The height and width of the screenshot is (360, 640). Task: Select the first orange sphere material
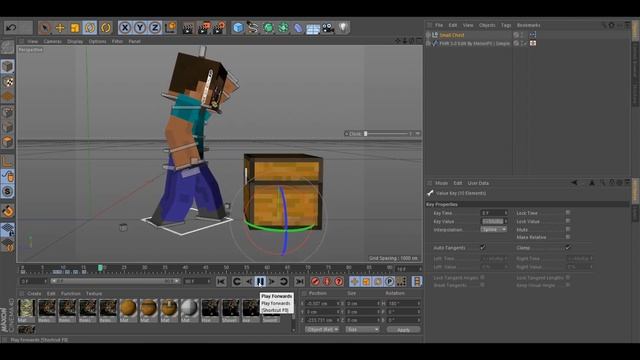pyautogui.click(x=128, y=308)
